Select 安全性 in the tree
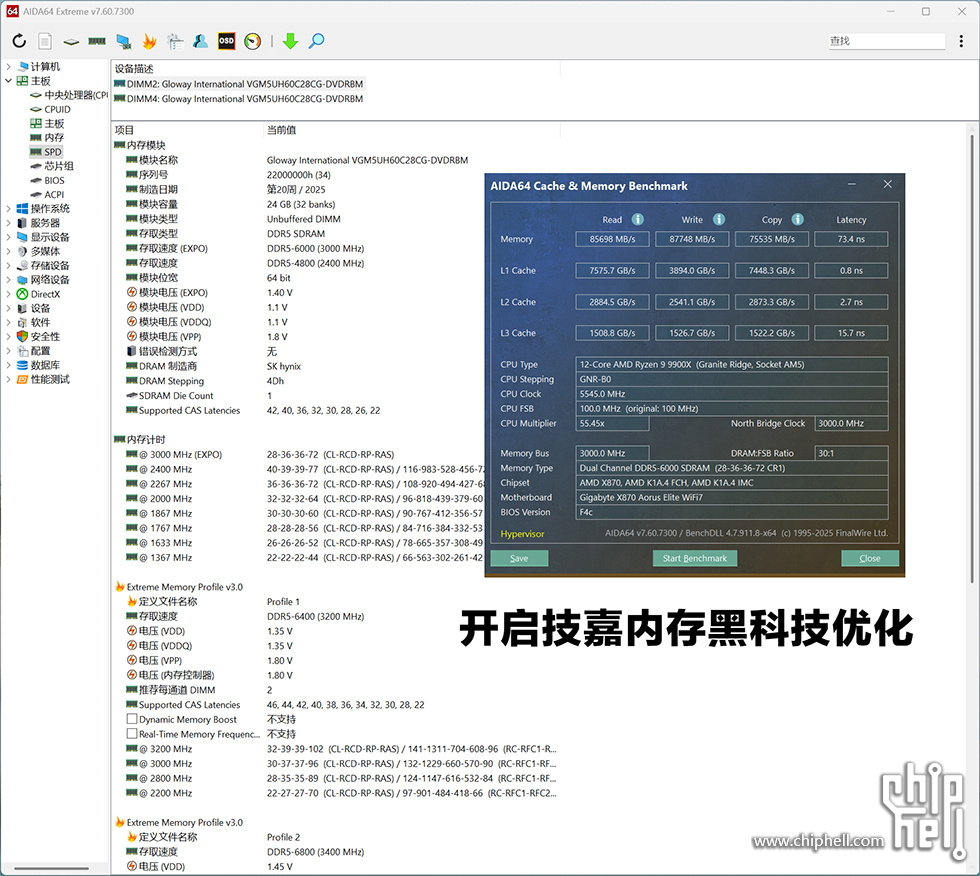This screenshot has height=876, width=980. pyautogui.click(x=38, y=337)
